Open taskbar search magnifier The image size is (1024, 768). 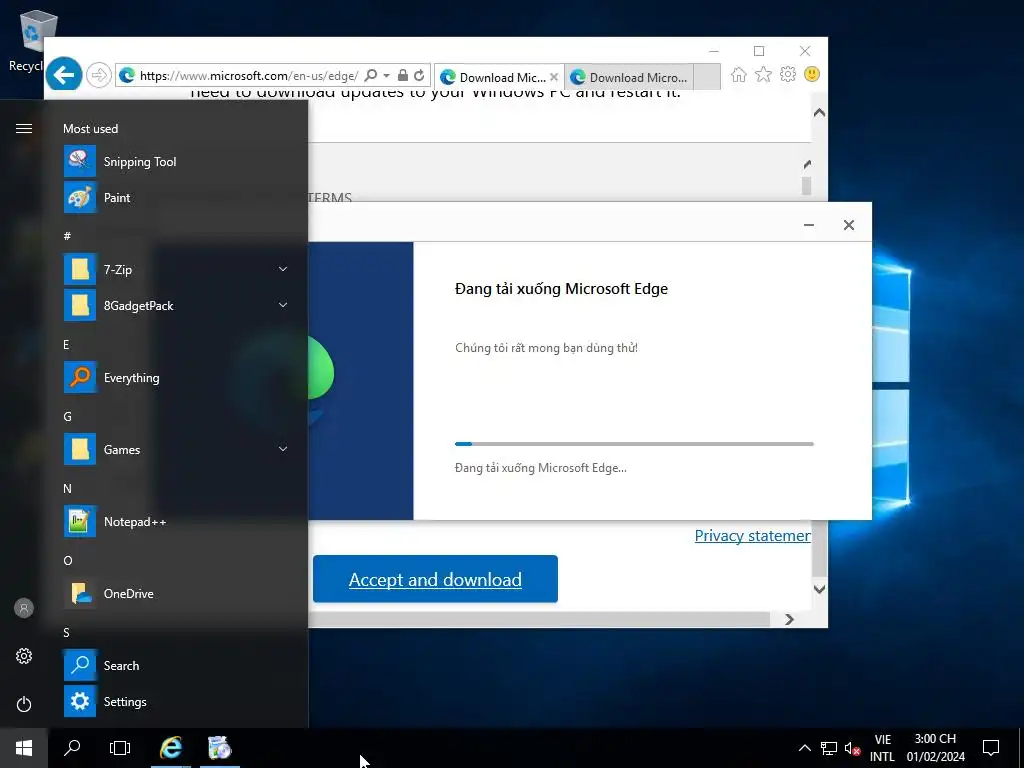tap(72, 748)
